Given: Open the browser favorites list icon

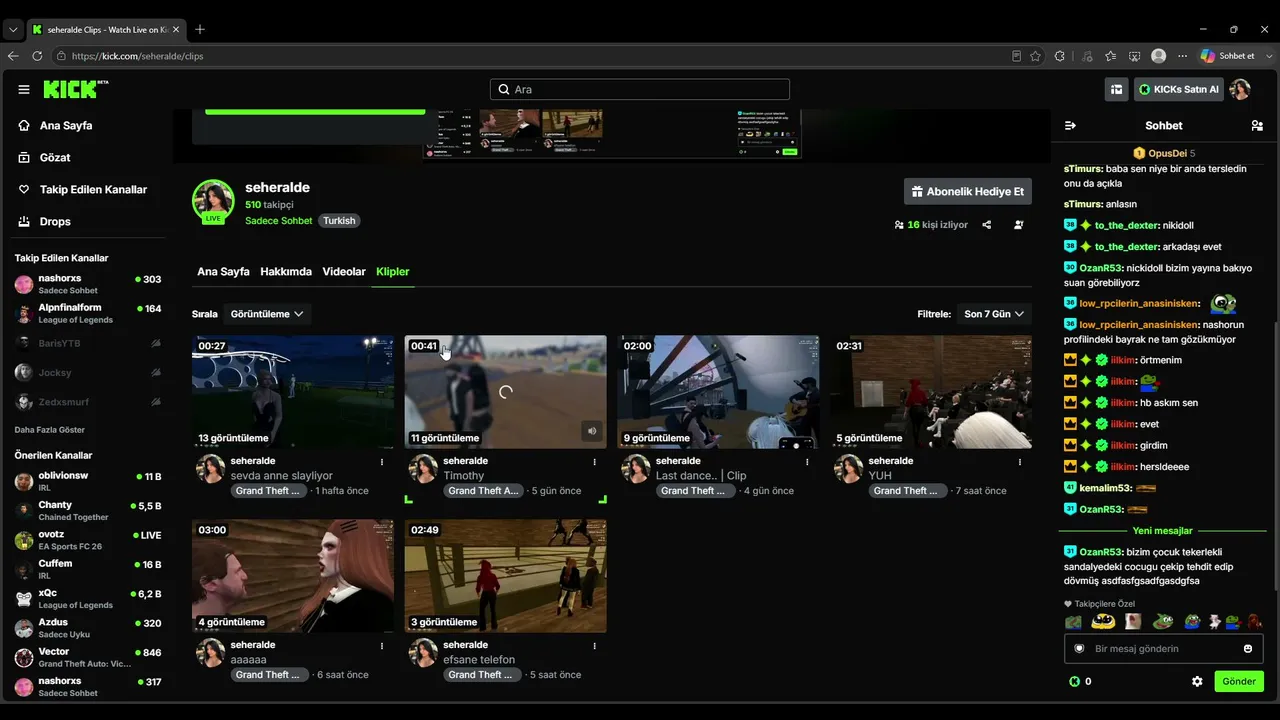Looking at the screenshot, I should coord(1111,56).
